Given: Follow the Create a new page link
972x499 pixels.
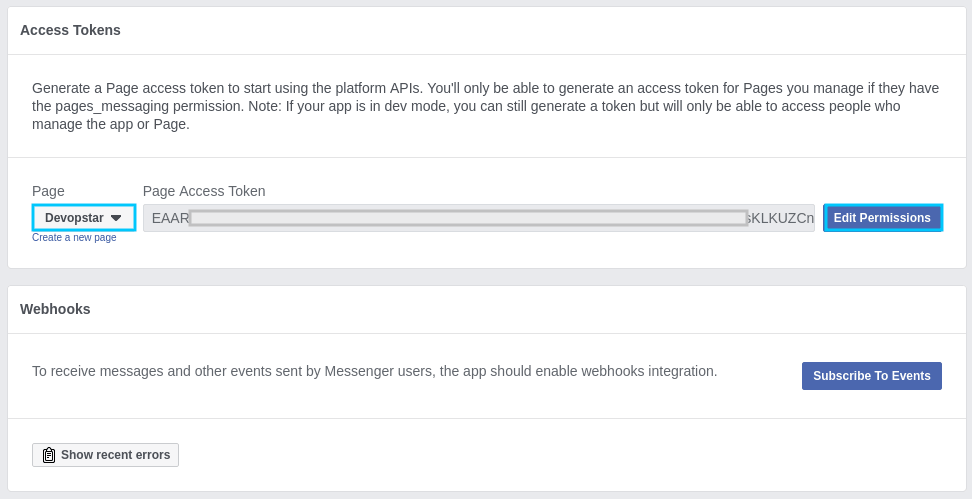Looking at the screenshot, I should 74,238.
